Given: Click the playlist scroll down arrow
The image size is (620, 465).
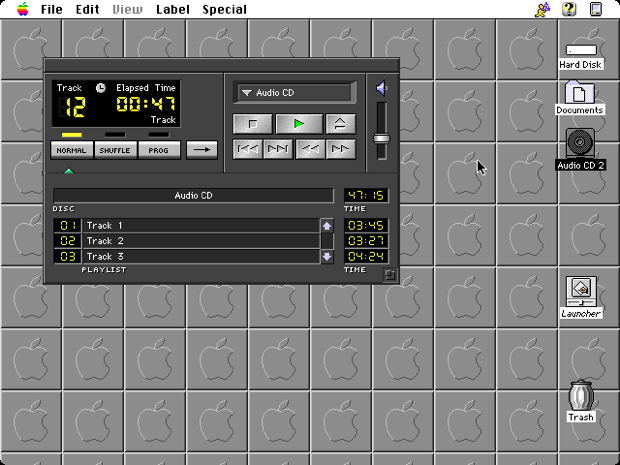Looking at the screenshot, I should [x=327, y=256].
